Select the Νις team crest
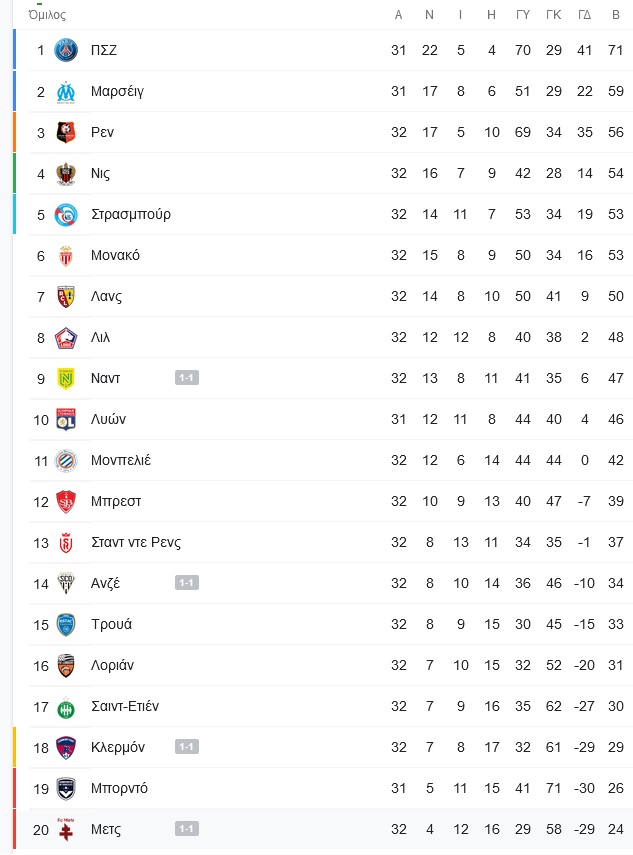Viewport: 633px width, 855px height. [x=66, y=173]
